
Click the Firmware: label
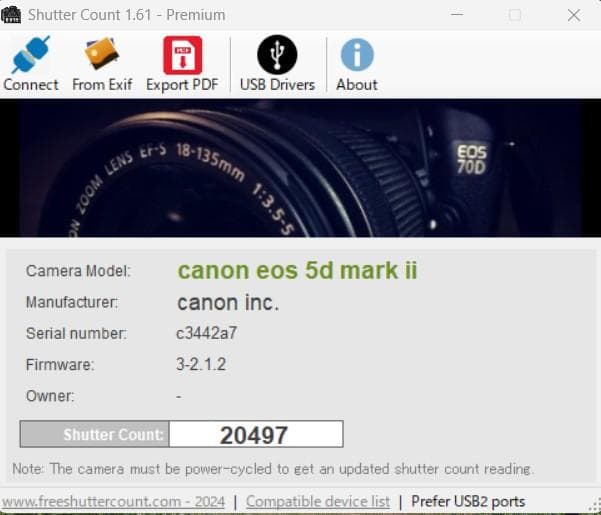pyautogui.click(x=60, y=364)
